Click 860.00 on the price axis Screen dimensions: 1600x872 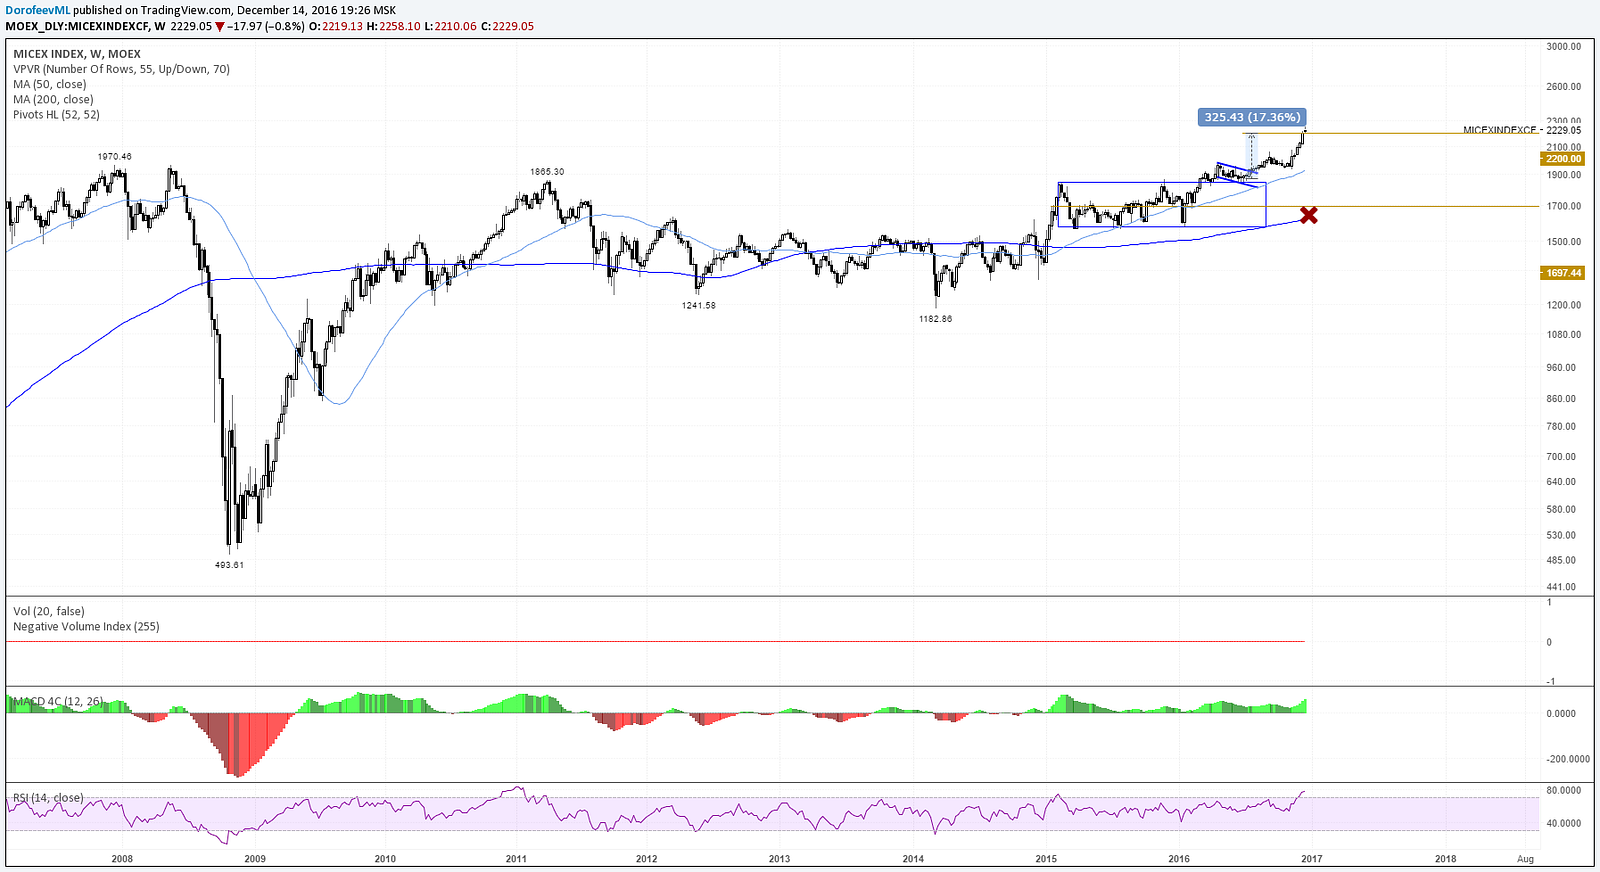(1561, 399)
